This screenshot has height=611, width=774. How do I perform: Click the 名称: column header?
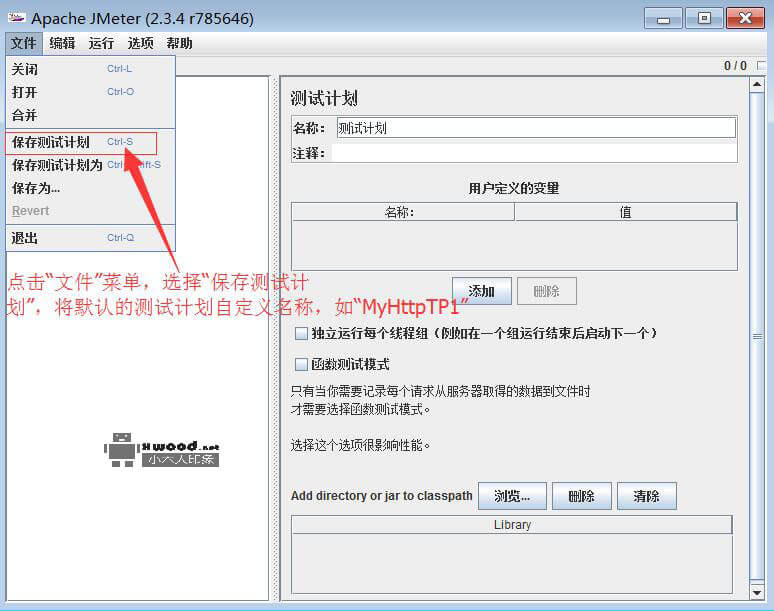403,212
